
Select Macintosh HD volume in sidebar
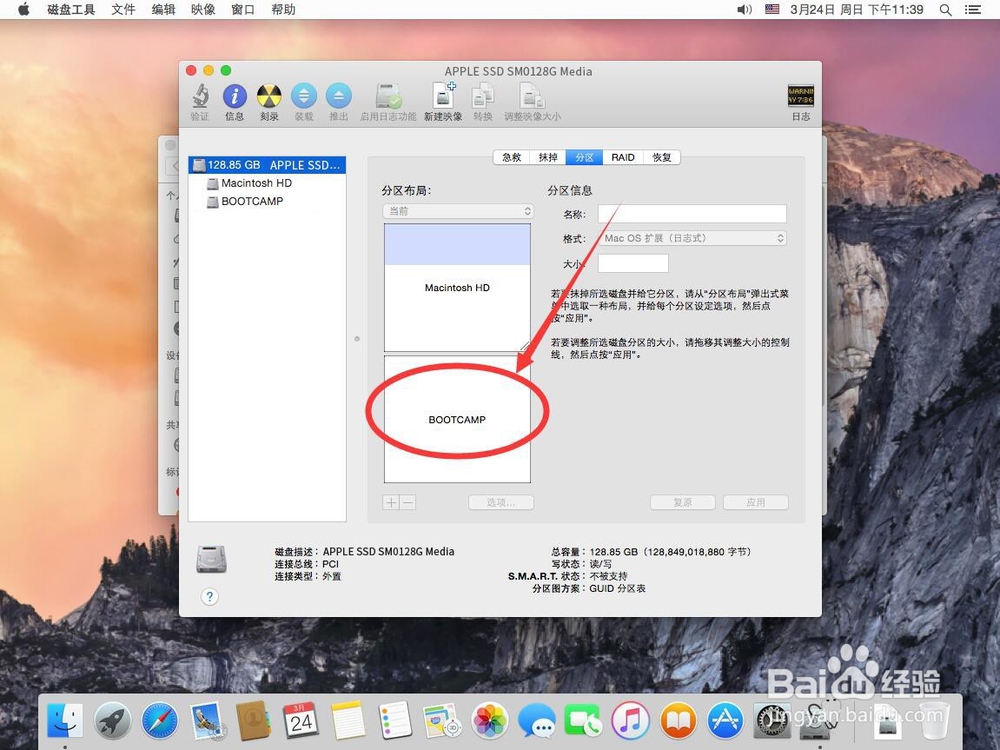point(267,183)
